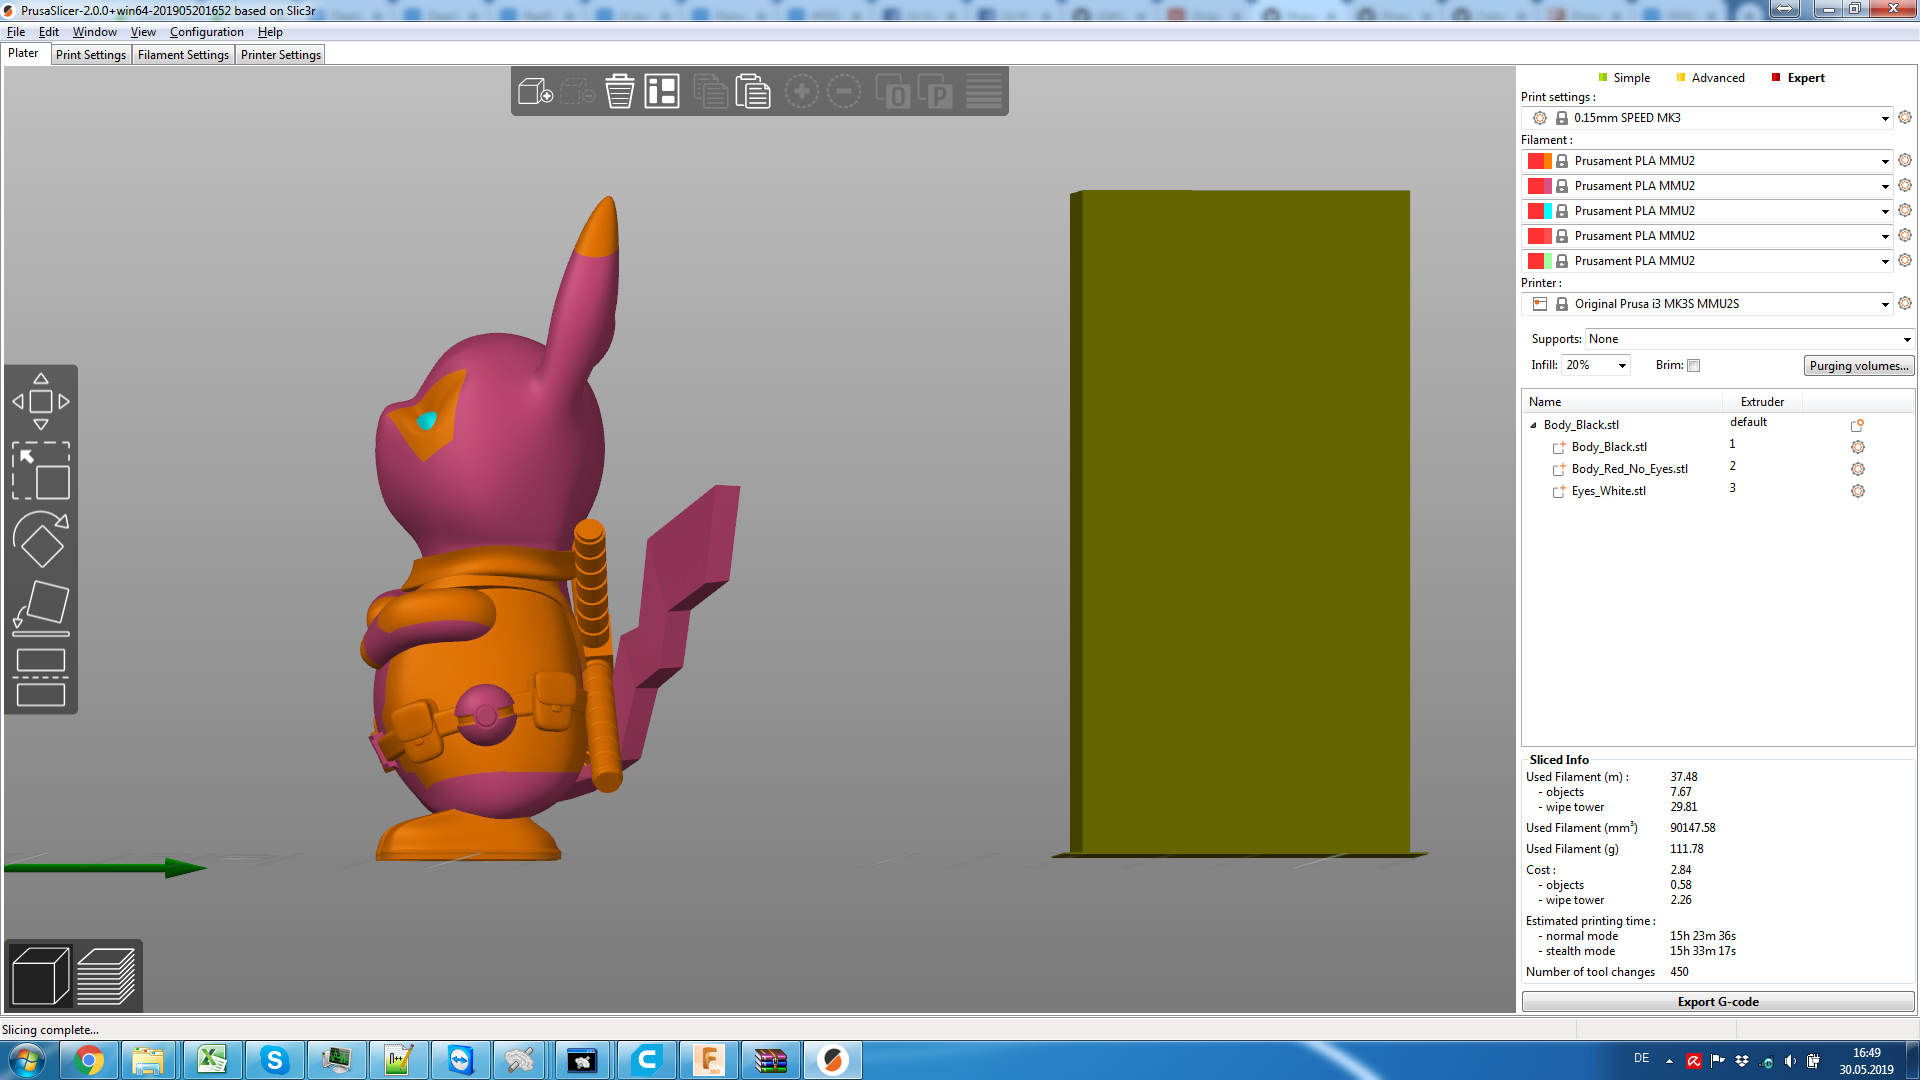Open Excel from the taskbar
Viewport: 1920px width, 1080px height.
212,1060
